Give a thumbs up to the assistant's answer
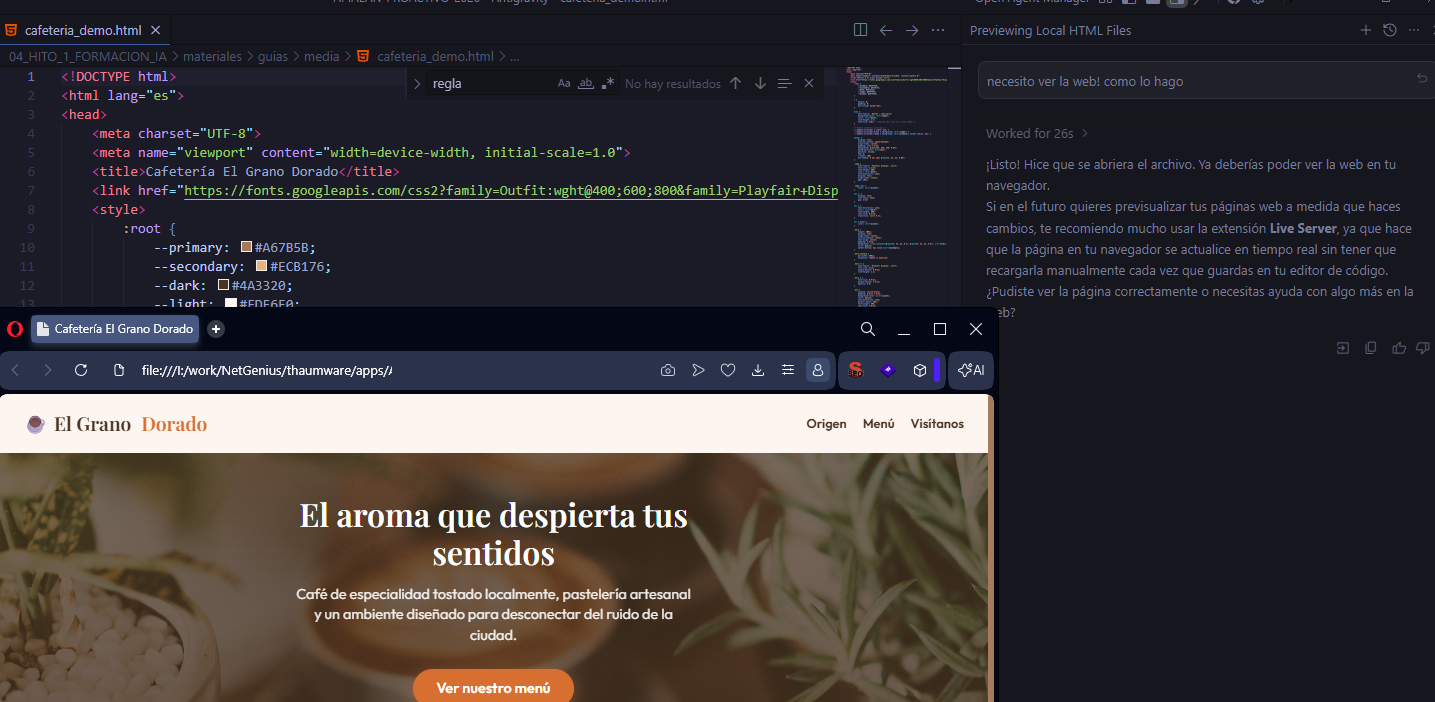The width and height of the screenshot is (1435, 702). click(x=1398, y=347)
